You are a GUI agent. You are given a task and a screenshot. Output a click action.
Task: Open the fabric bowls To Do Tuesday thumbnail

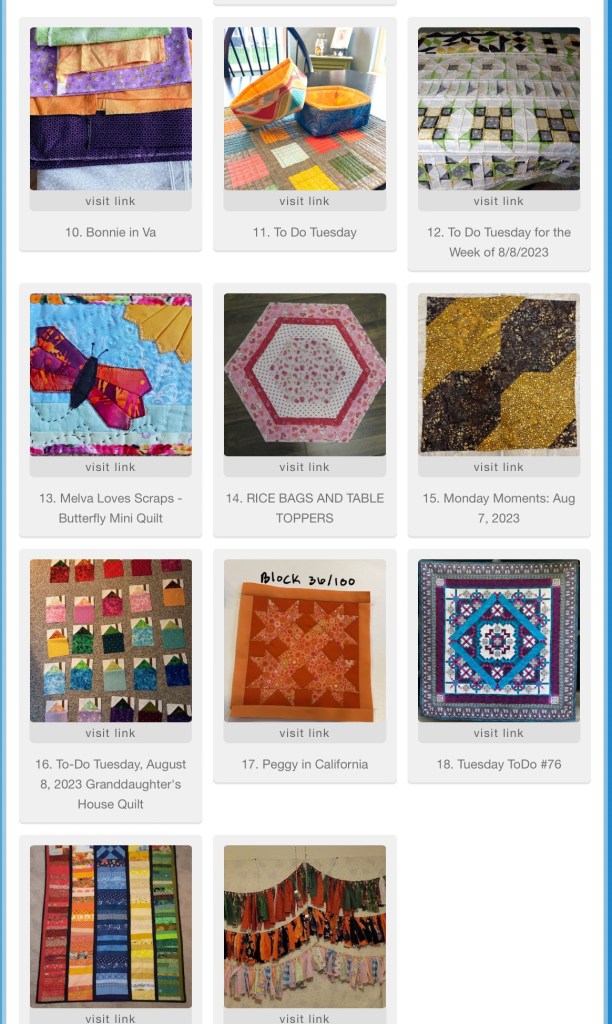point(304,108)
